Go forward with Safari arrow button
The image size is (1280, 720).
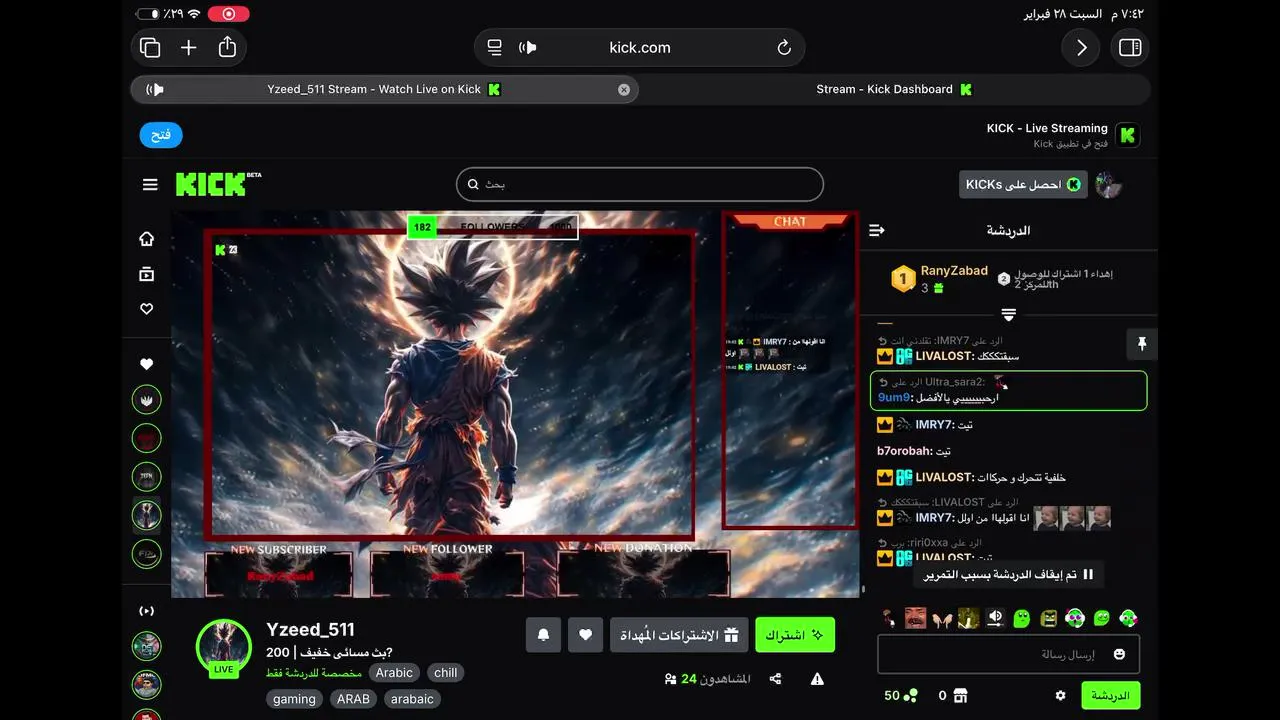(1081, 47)
